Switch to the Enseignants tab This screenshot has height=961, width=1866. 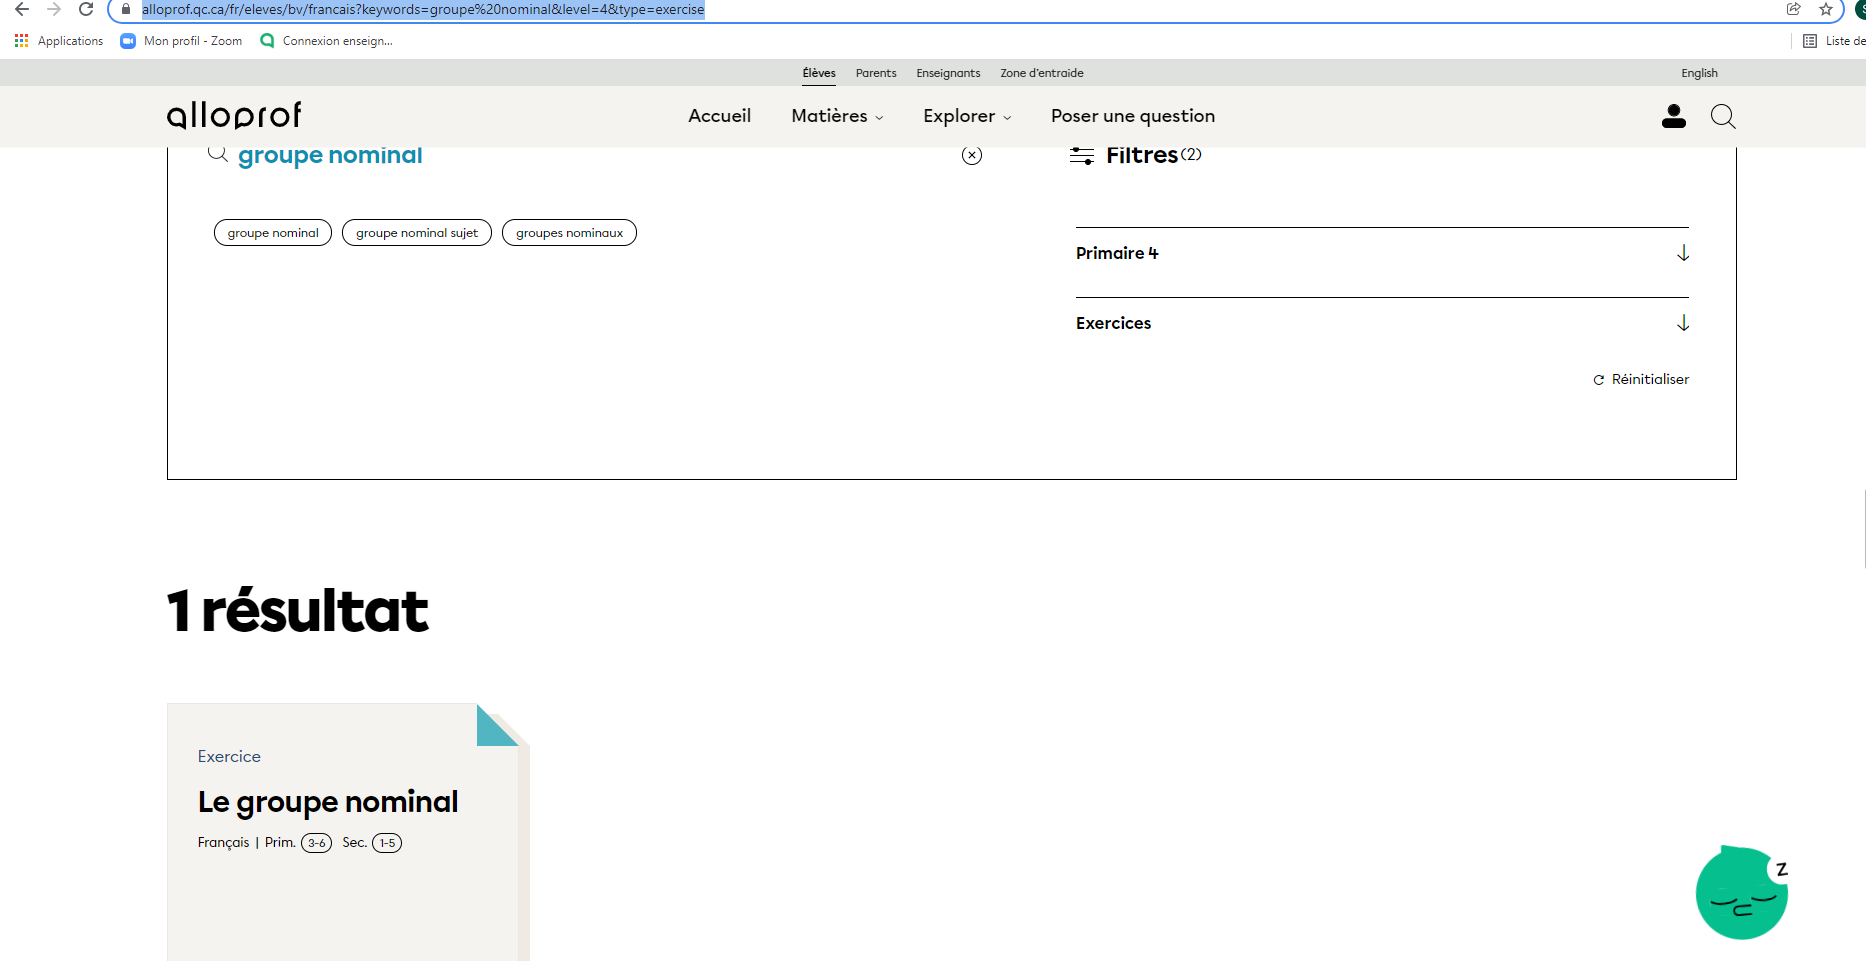pyautogui.click(x=948, y=73)
